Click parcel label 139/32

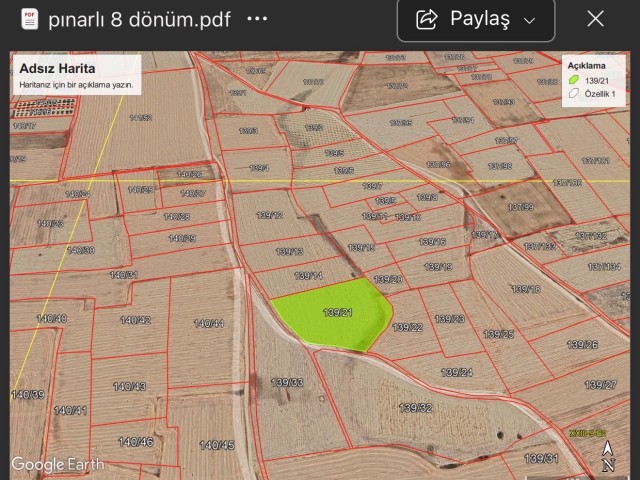416,408
